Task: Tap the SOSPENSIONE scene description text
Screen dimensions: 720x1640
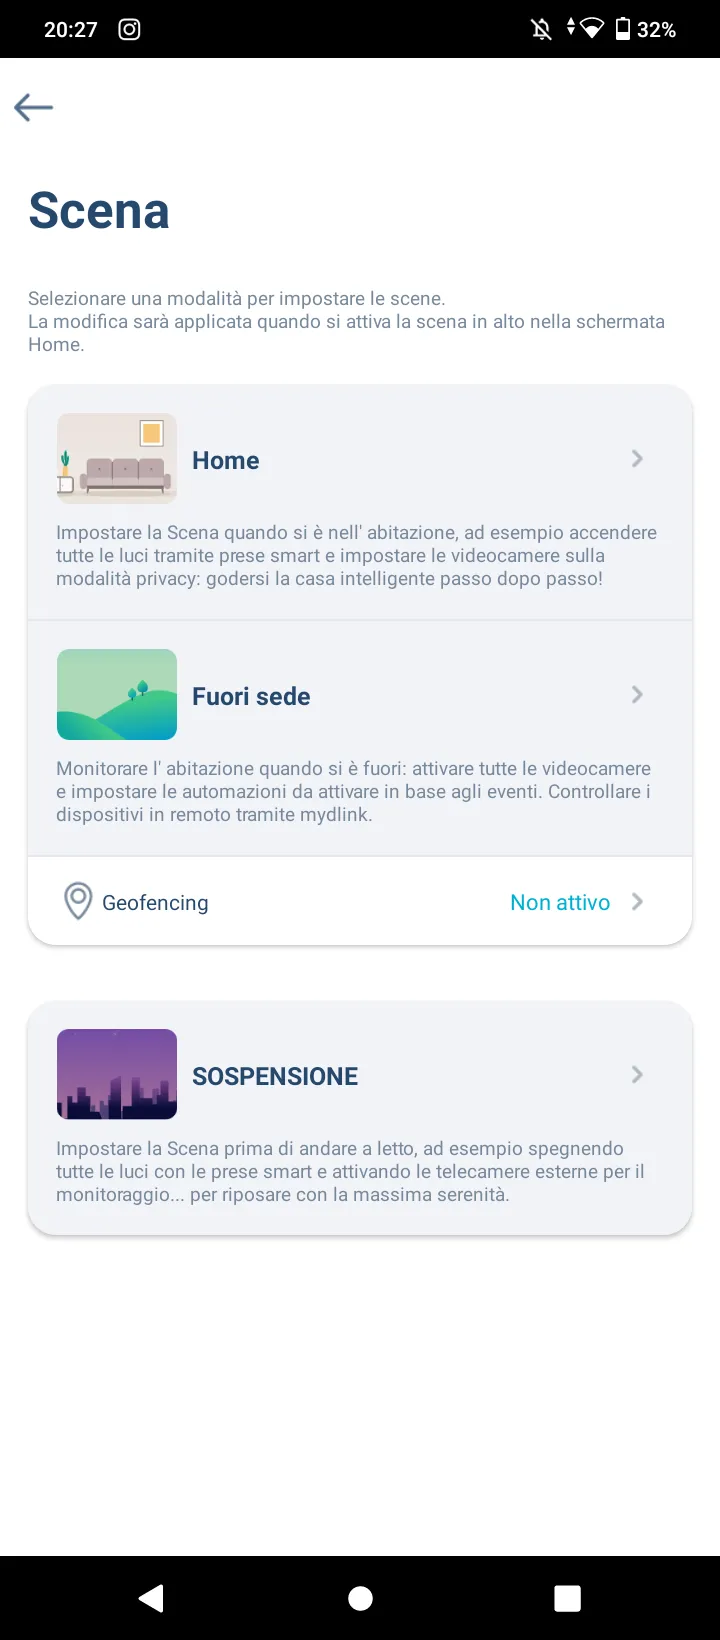Action: (350, 1171)
